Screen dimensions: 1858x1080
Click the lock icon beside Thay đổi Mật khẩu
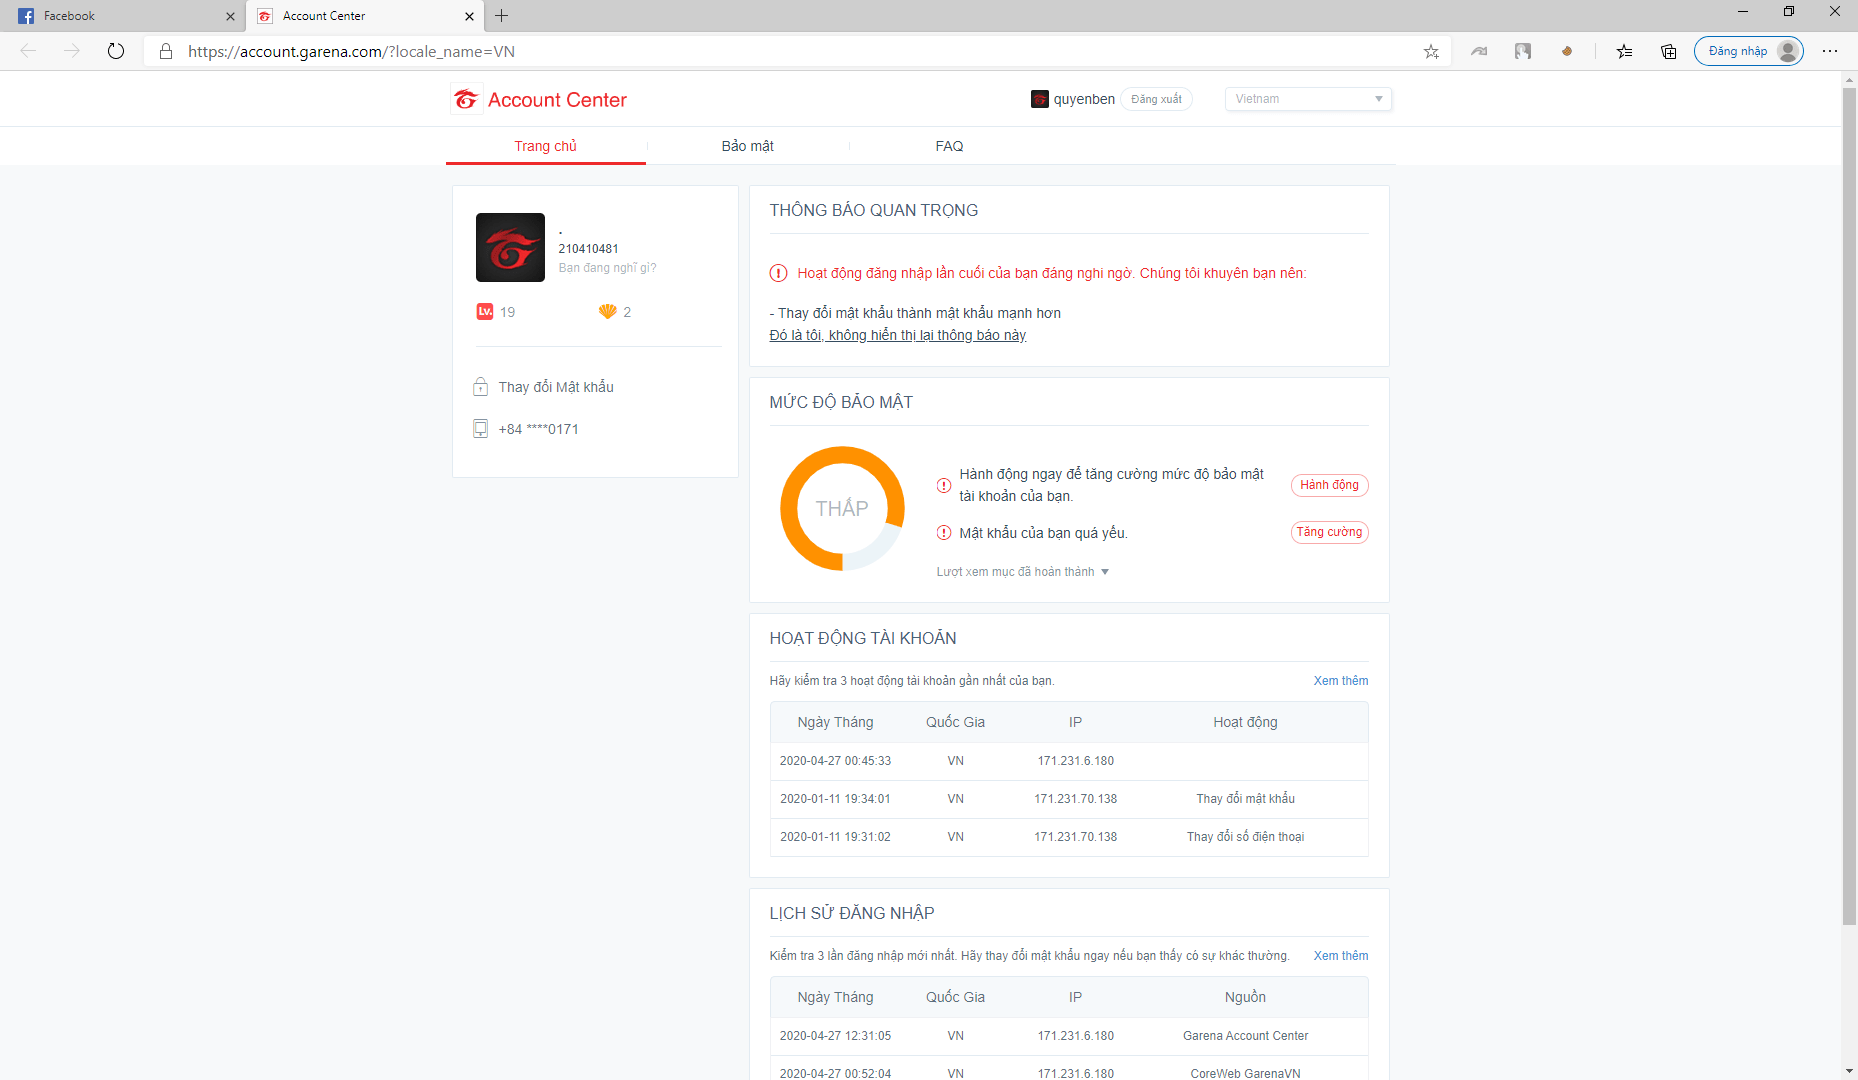(x=480, y=386)
